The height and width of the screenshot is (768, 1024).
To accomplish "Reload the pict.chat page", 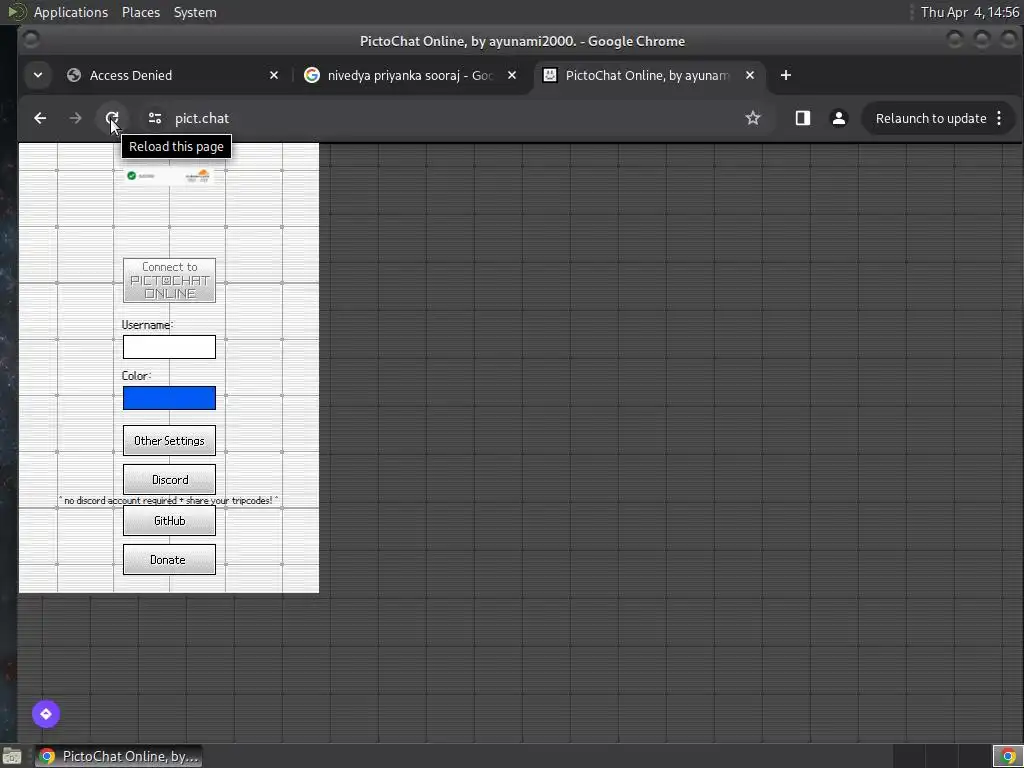I will click(112, 118).
